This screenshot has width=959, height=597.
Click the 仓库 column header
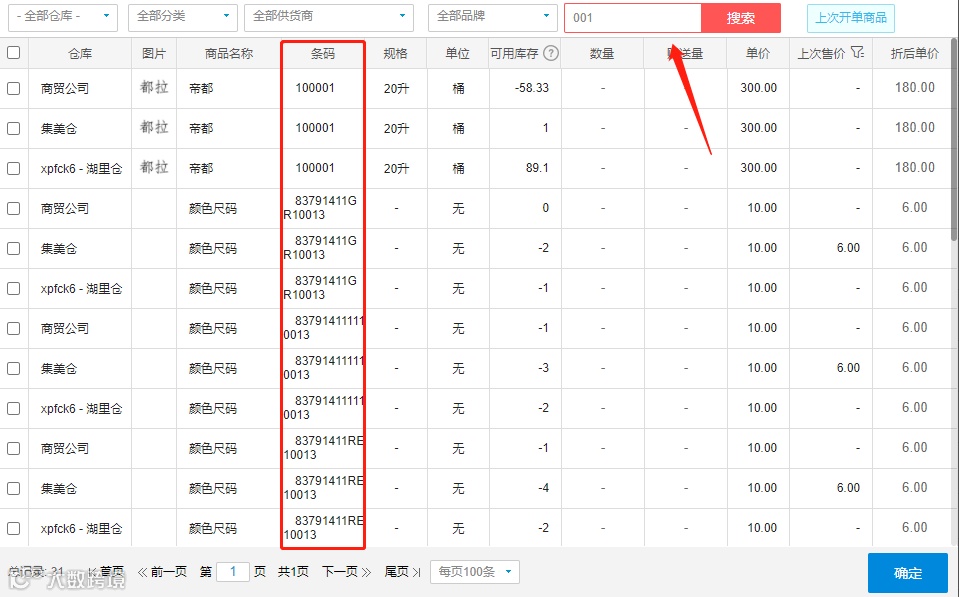80,54
